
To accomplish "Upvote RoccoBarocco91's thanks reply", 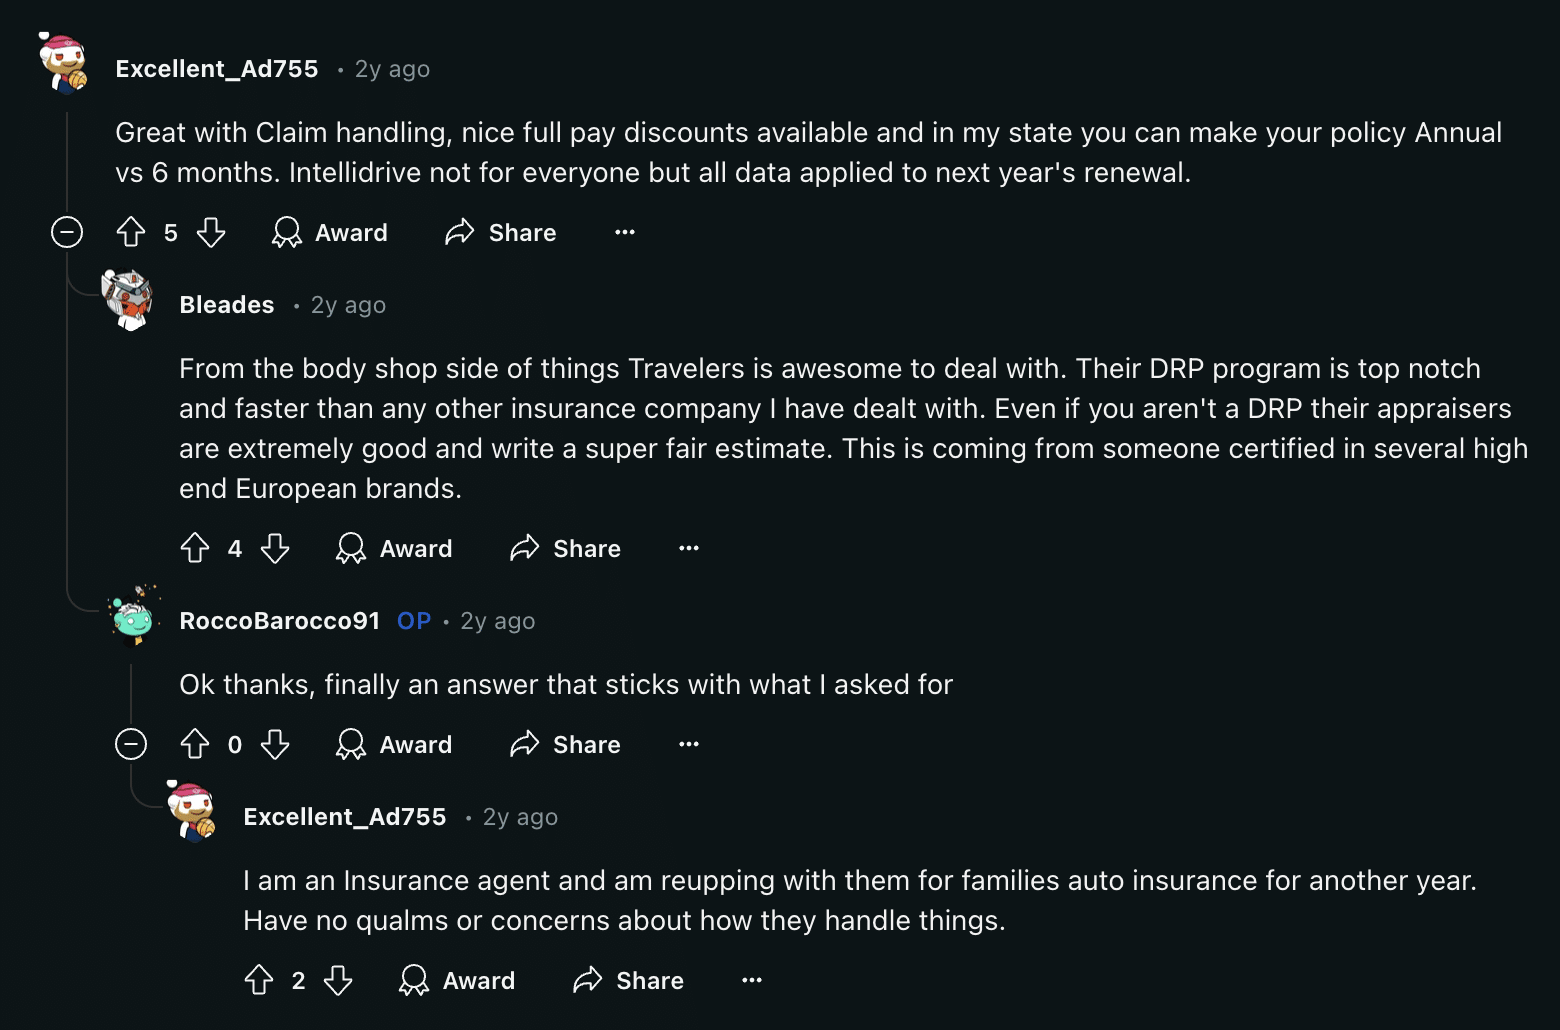I will 195,744.
